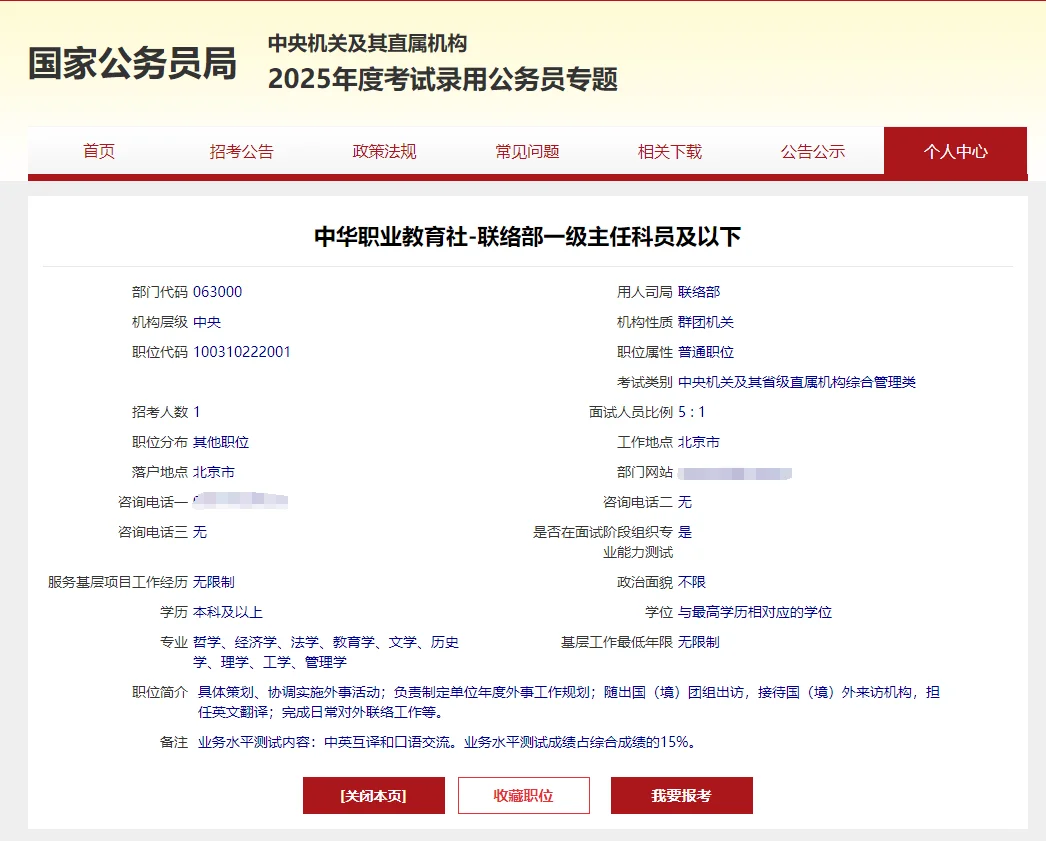Click the interview ratio value 5 : 1
The image size is (1046, 841).
(x=691, y=412)
